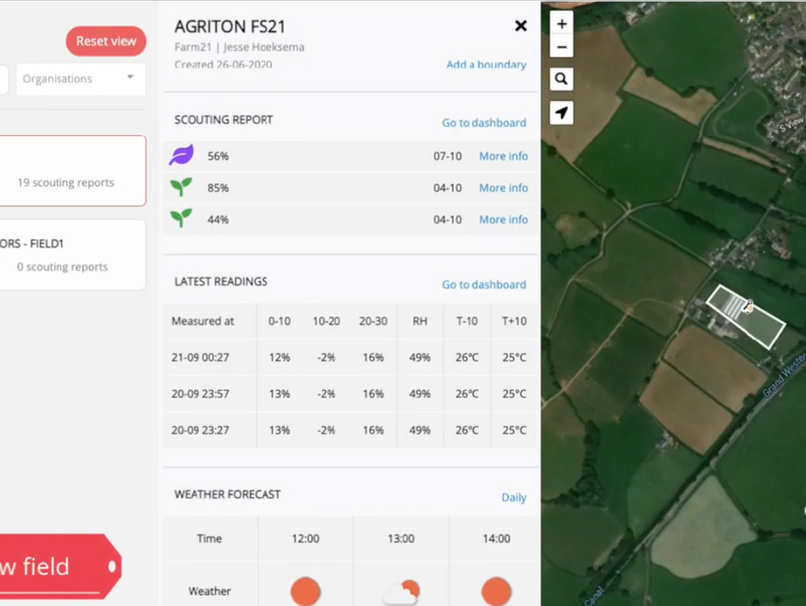
Task: Click the 12:00 sunny weather icon
Action: [305, 591]
